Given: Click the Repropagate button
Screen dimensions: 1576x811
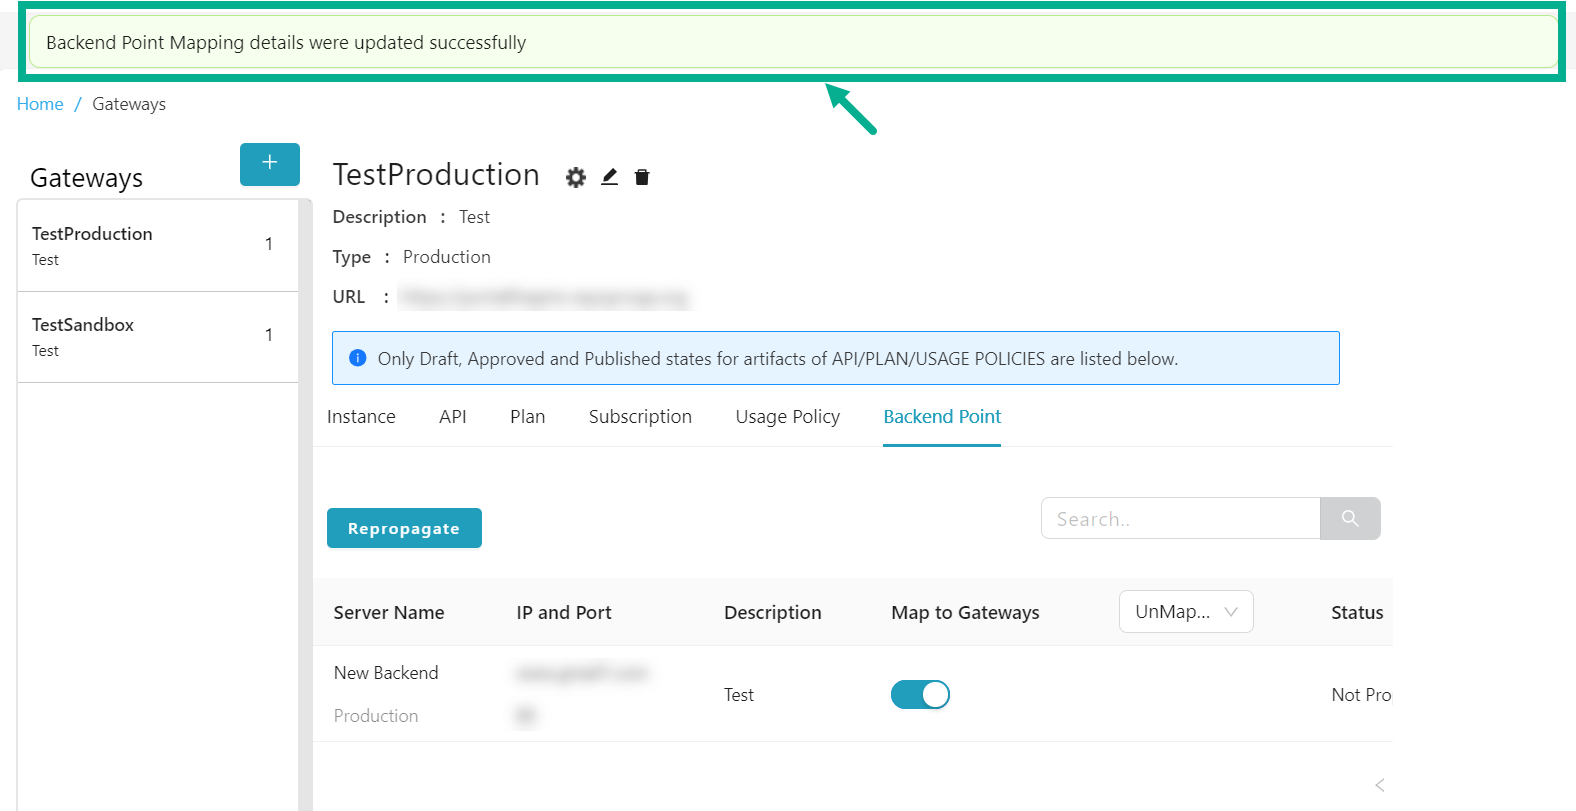Looking at the screenshot, I should tap(404, 528).
